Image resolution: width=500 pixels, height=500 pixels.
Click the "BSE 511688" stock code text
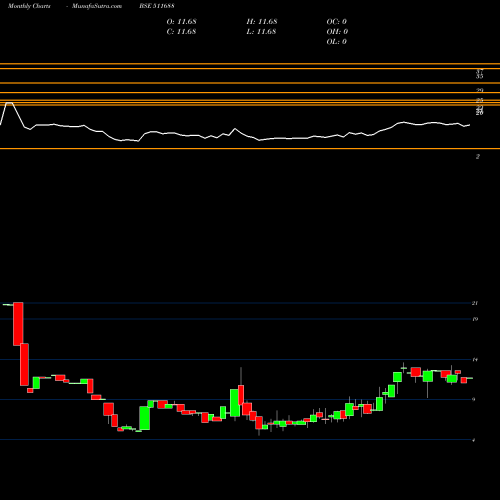tap(157, 6)
